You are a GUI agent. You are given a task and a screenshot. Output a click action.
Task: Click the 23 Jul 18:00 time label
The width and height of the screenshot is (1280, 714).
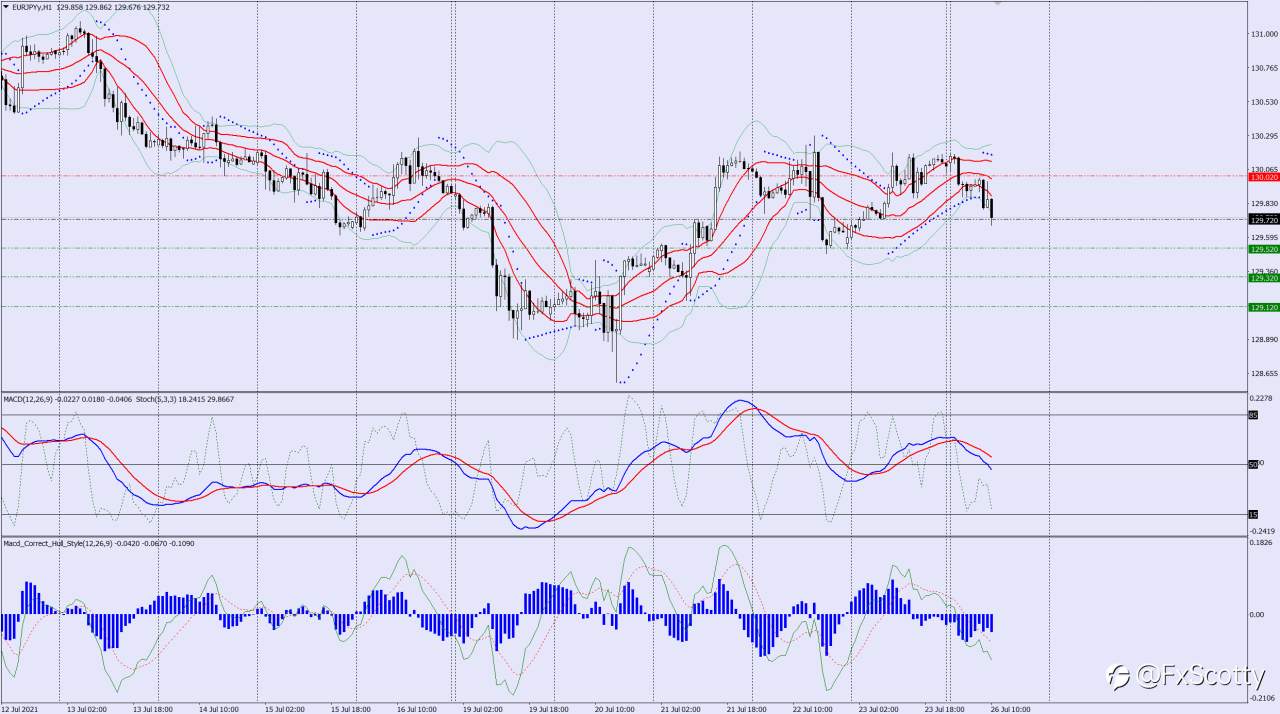point(945,708)
